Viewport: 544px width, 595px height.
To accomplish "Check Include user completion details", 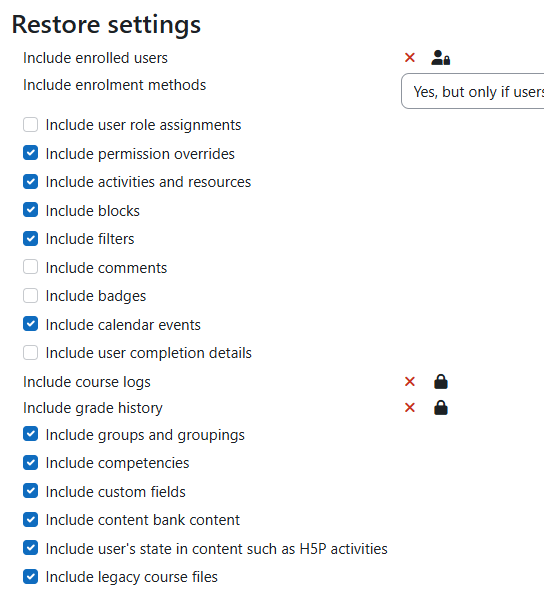I will point(30,353).
